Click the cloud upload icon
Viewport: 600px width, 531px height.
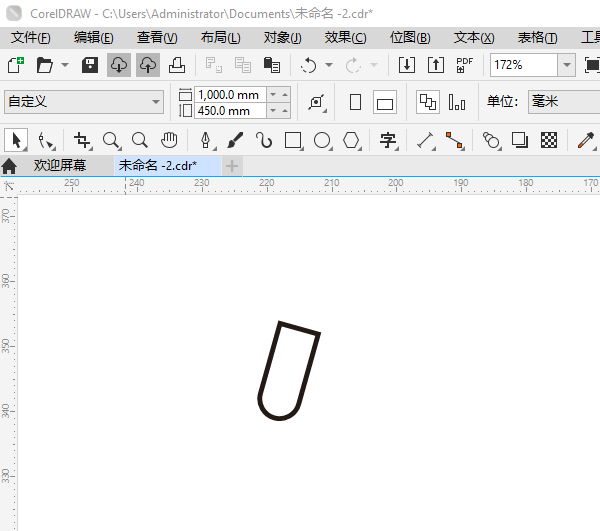148,65
